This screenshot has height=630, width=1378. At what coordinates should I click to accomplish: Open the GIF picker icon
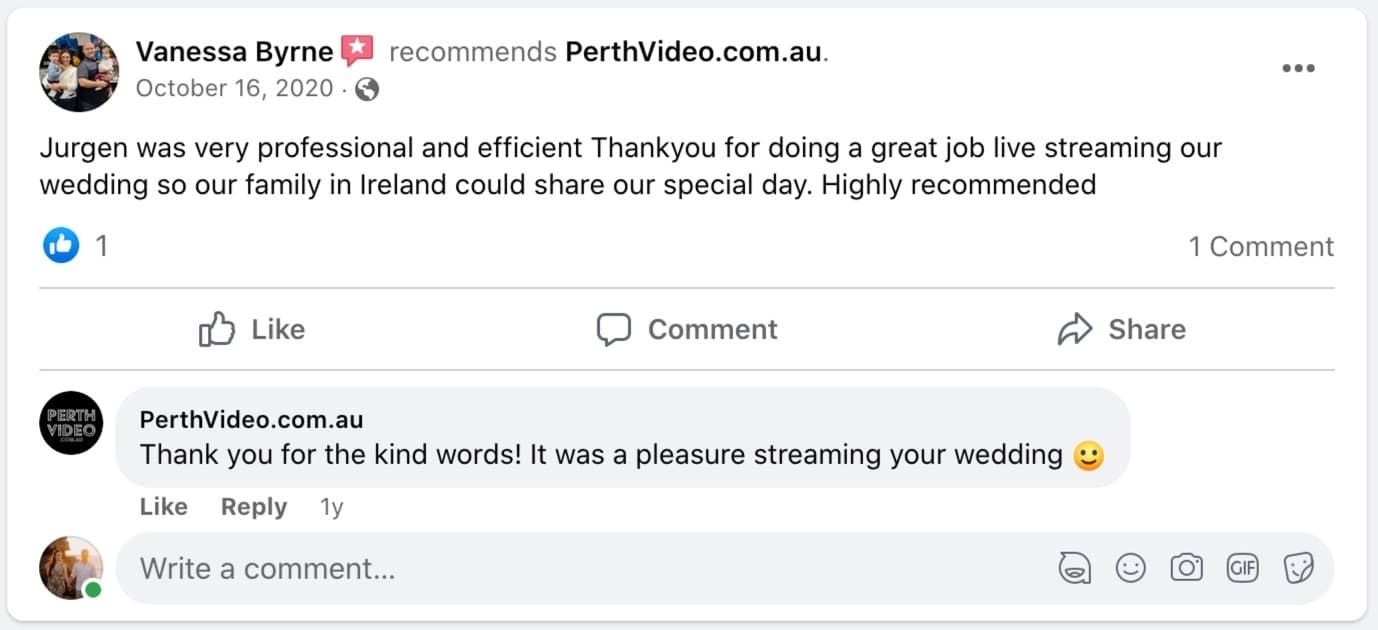pyautogui.click(x=1242, y=569)
